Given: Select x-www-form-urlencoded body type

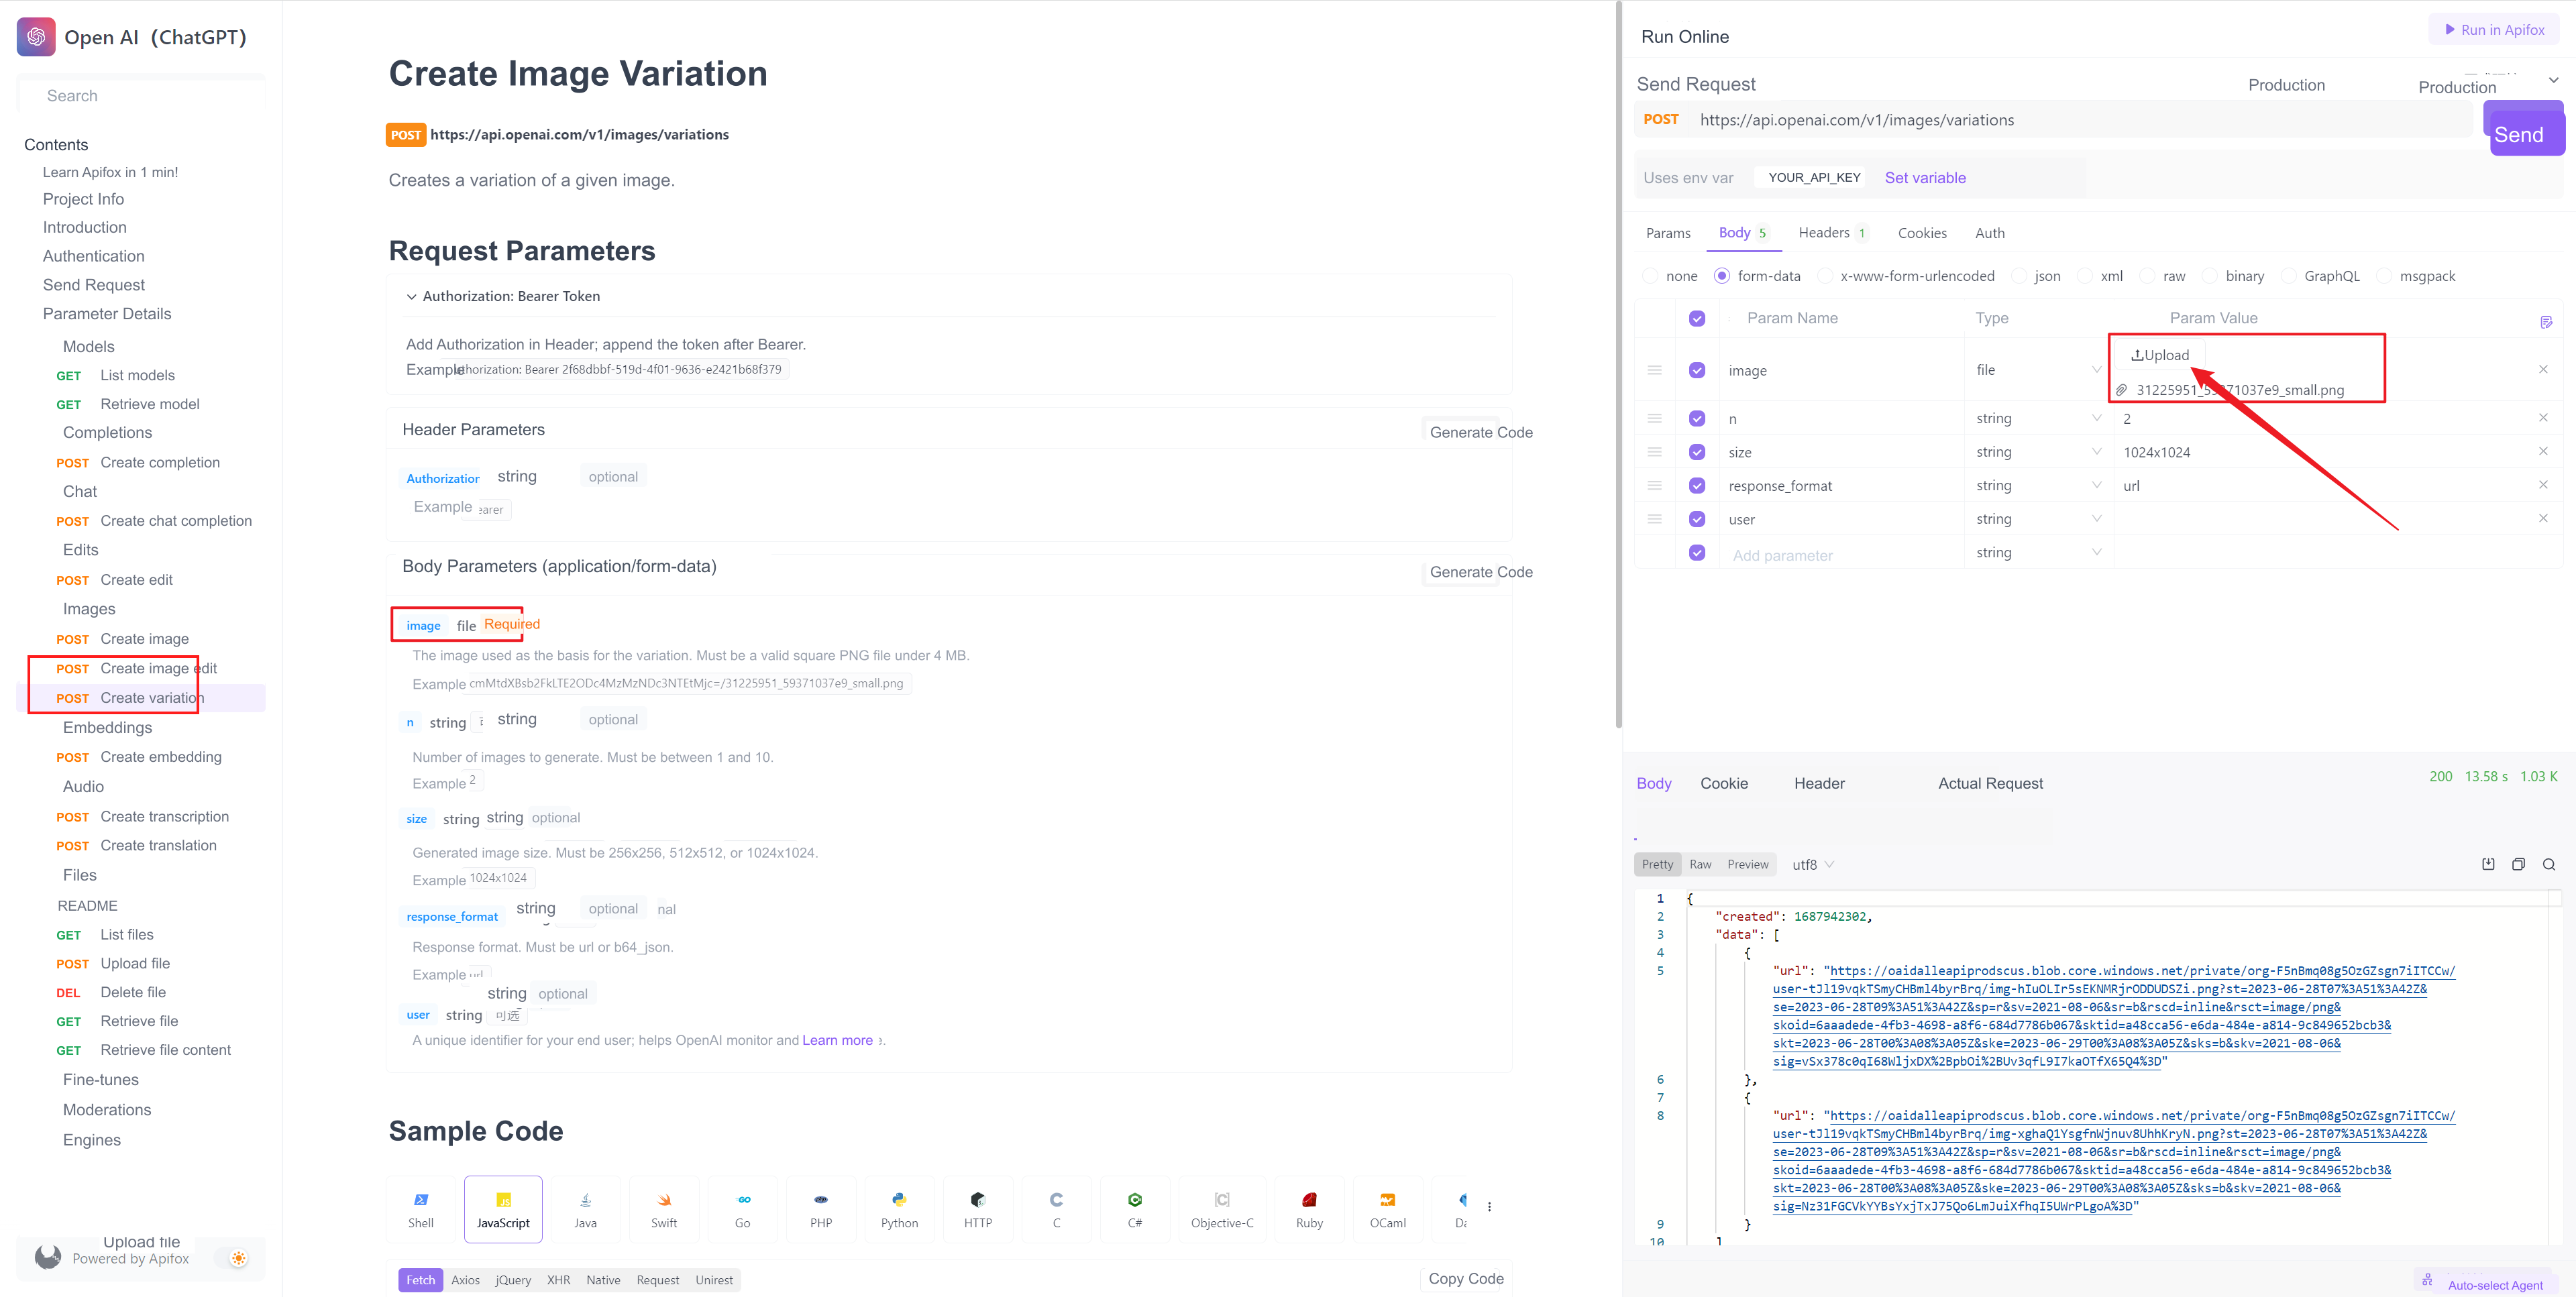Looking at the screenshot, I should coord(1825,276).
